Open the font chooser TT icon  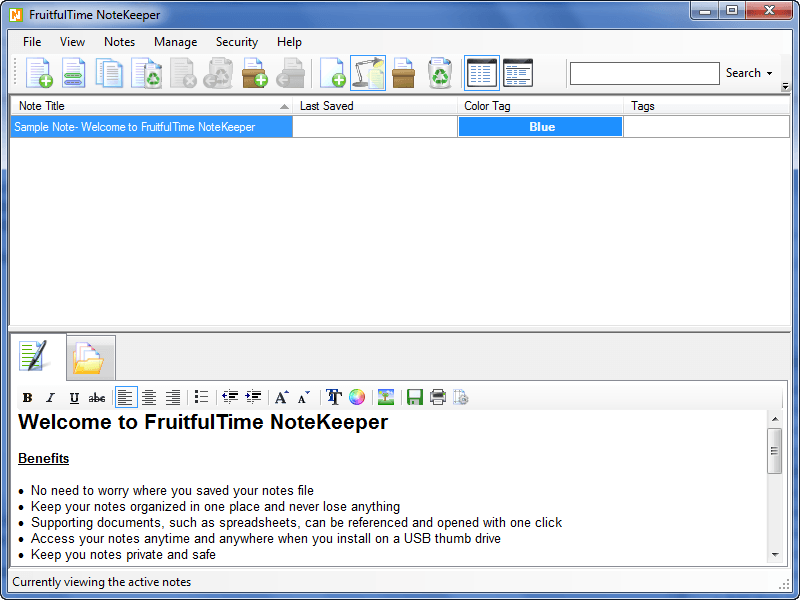coord(334,397)
